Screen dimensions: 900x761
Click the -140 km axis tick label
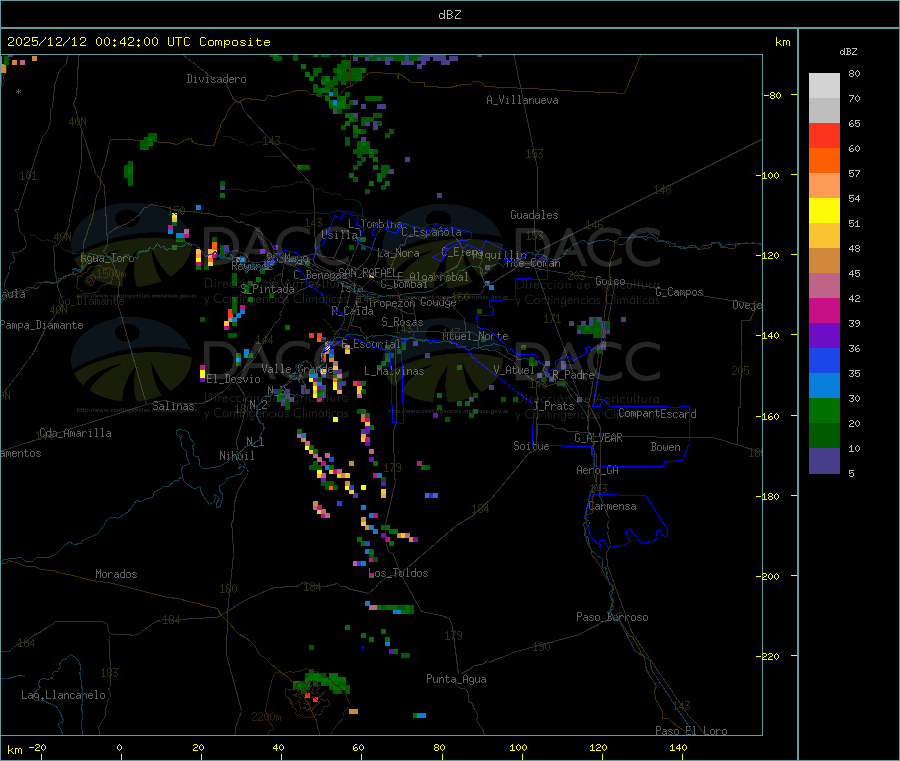pos(769,336)
